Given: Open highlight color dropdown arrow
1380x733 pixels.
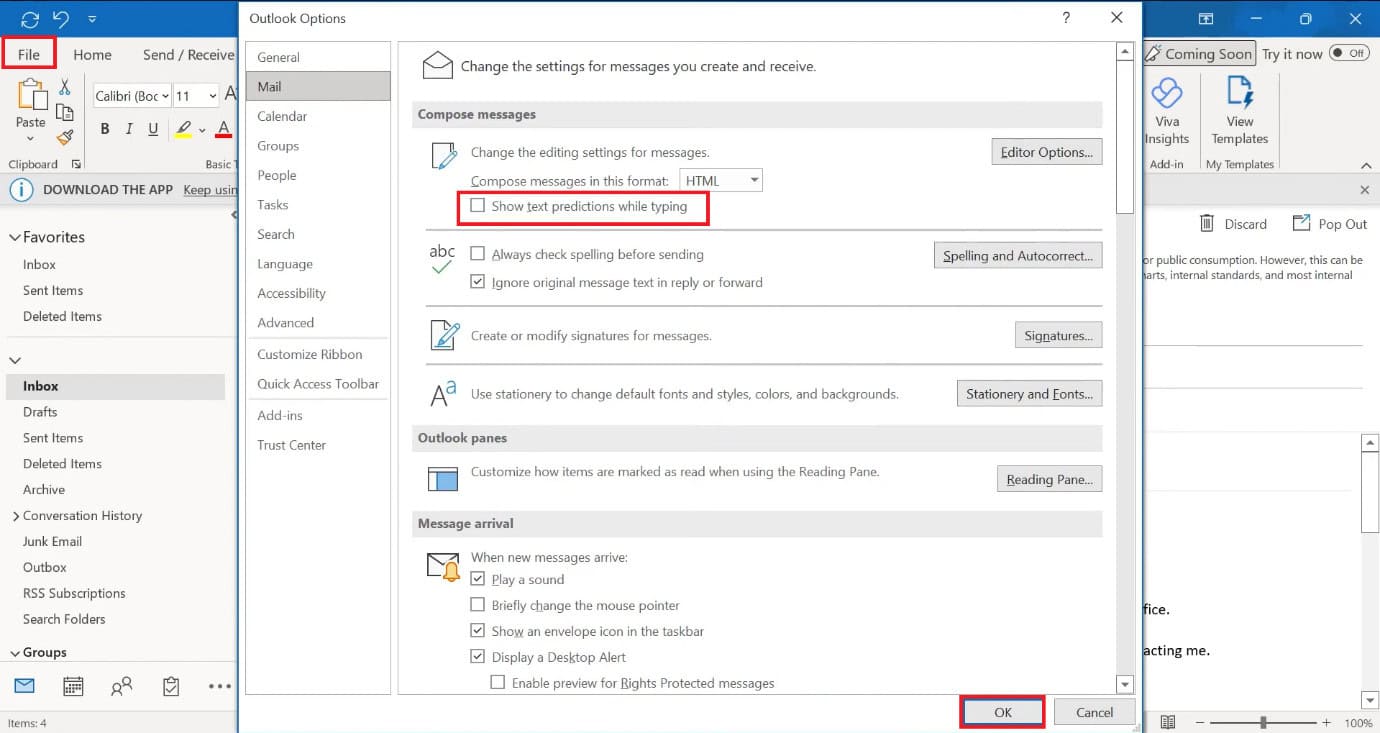Looking at the screenshot, I should [x=202, y=130].
